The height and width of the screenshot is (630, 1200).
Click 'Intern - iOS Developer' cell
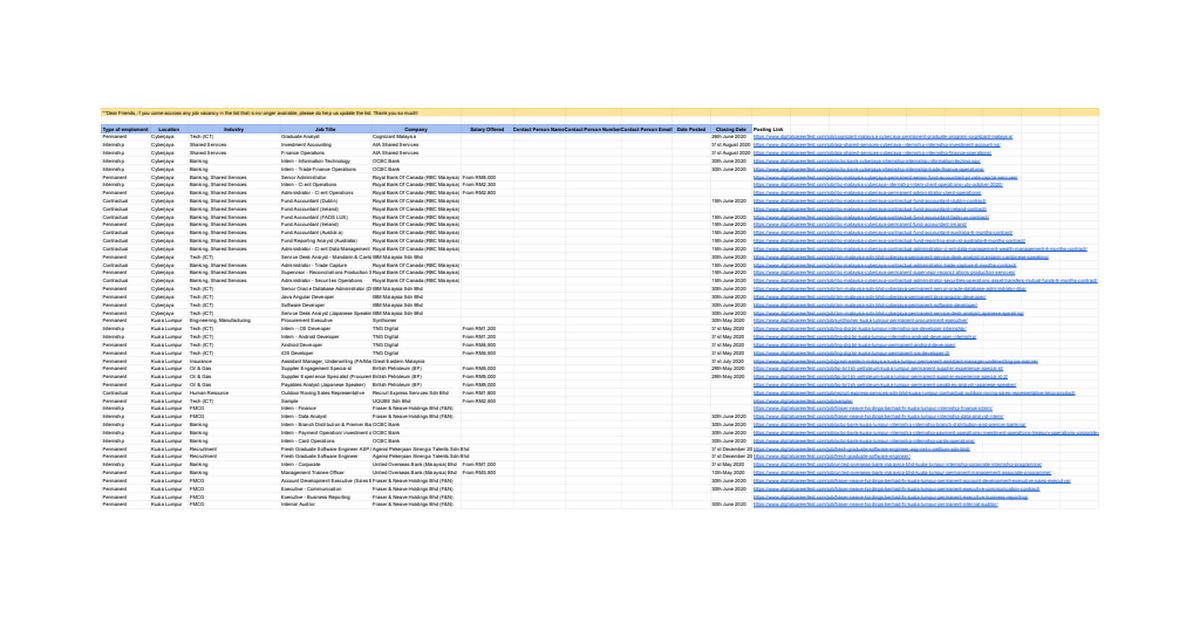tap(326, 329)
